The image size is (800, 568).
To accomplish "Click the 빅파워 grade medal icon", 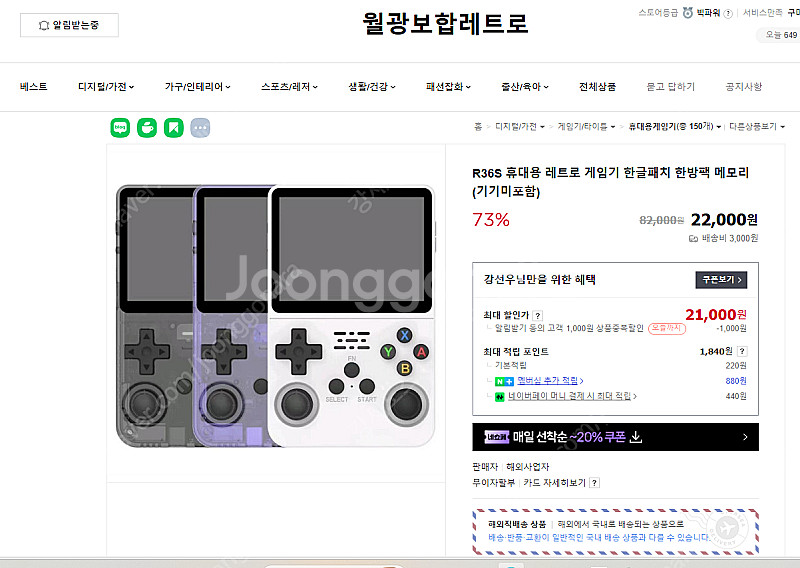I will point(688,13).
